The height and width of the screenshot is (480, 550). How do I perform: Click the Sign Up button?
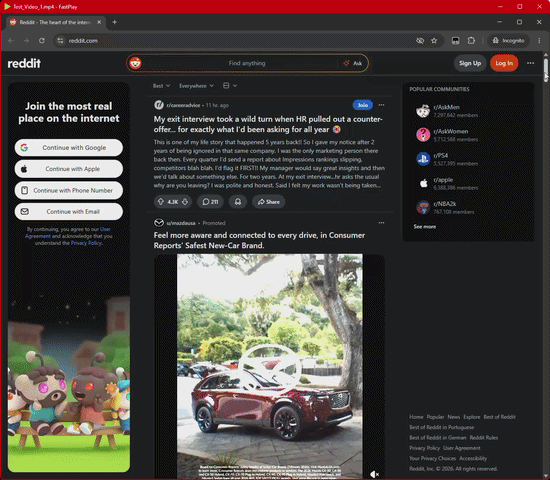click(470, 63)
